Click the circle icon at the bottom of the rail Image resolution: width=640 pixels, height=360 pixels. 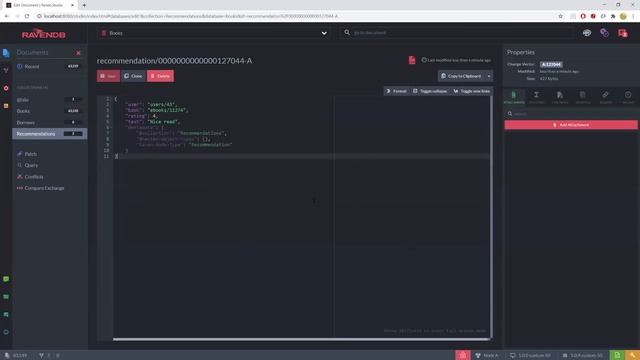(x=6, y=332)
